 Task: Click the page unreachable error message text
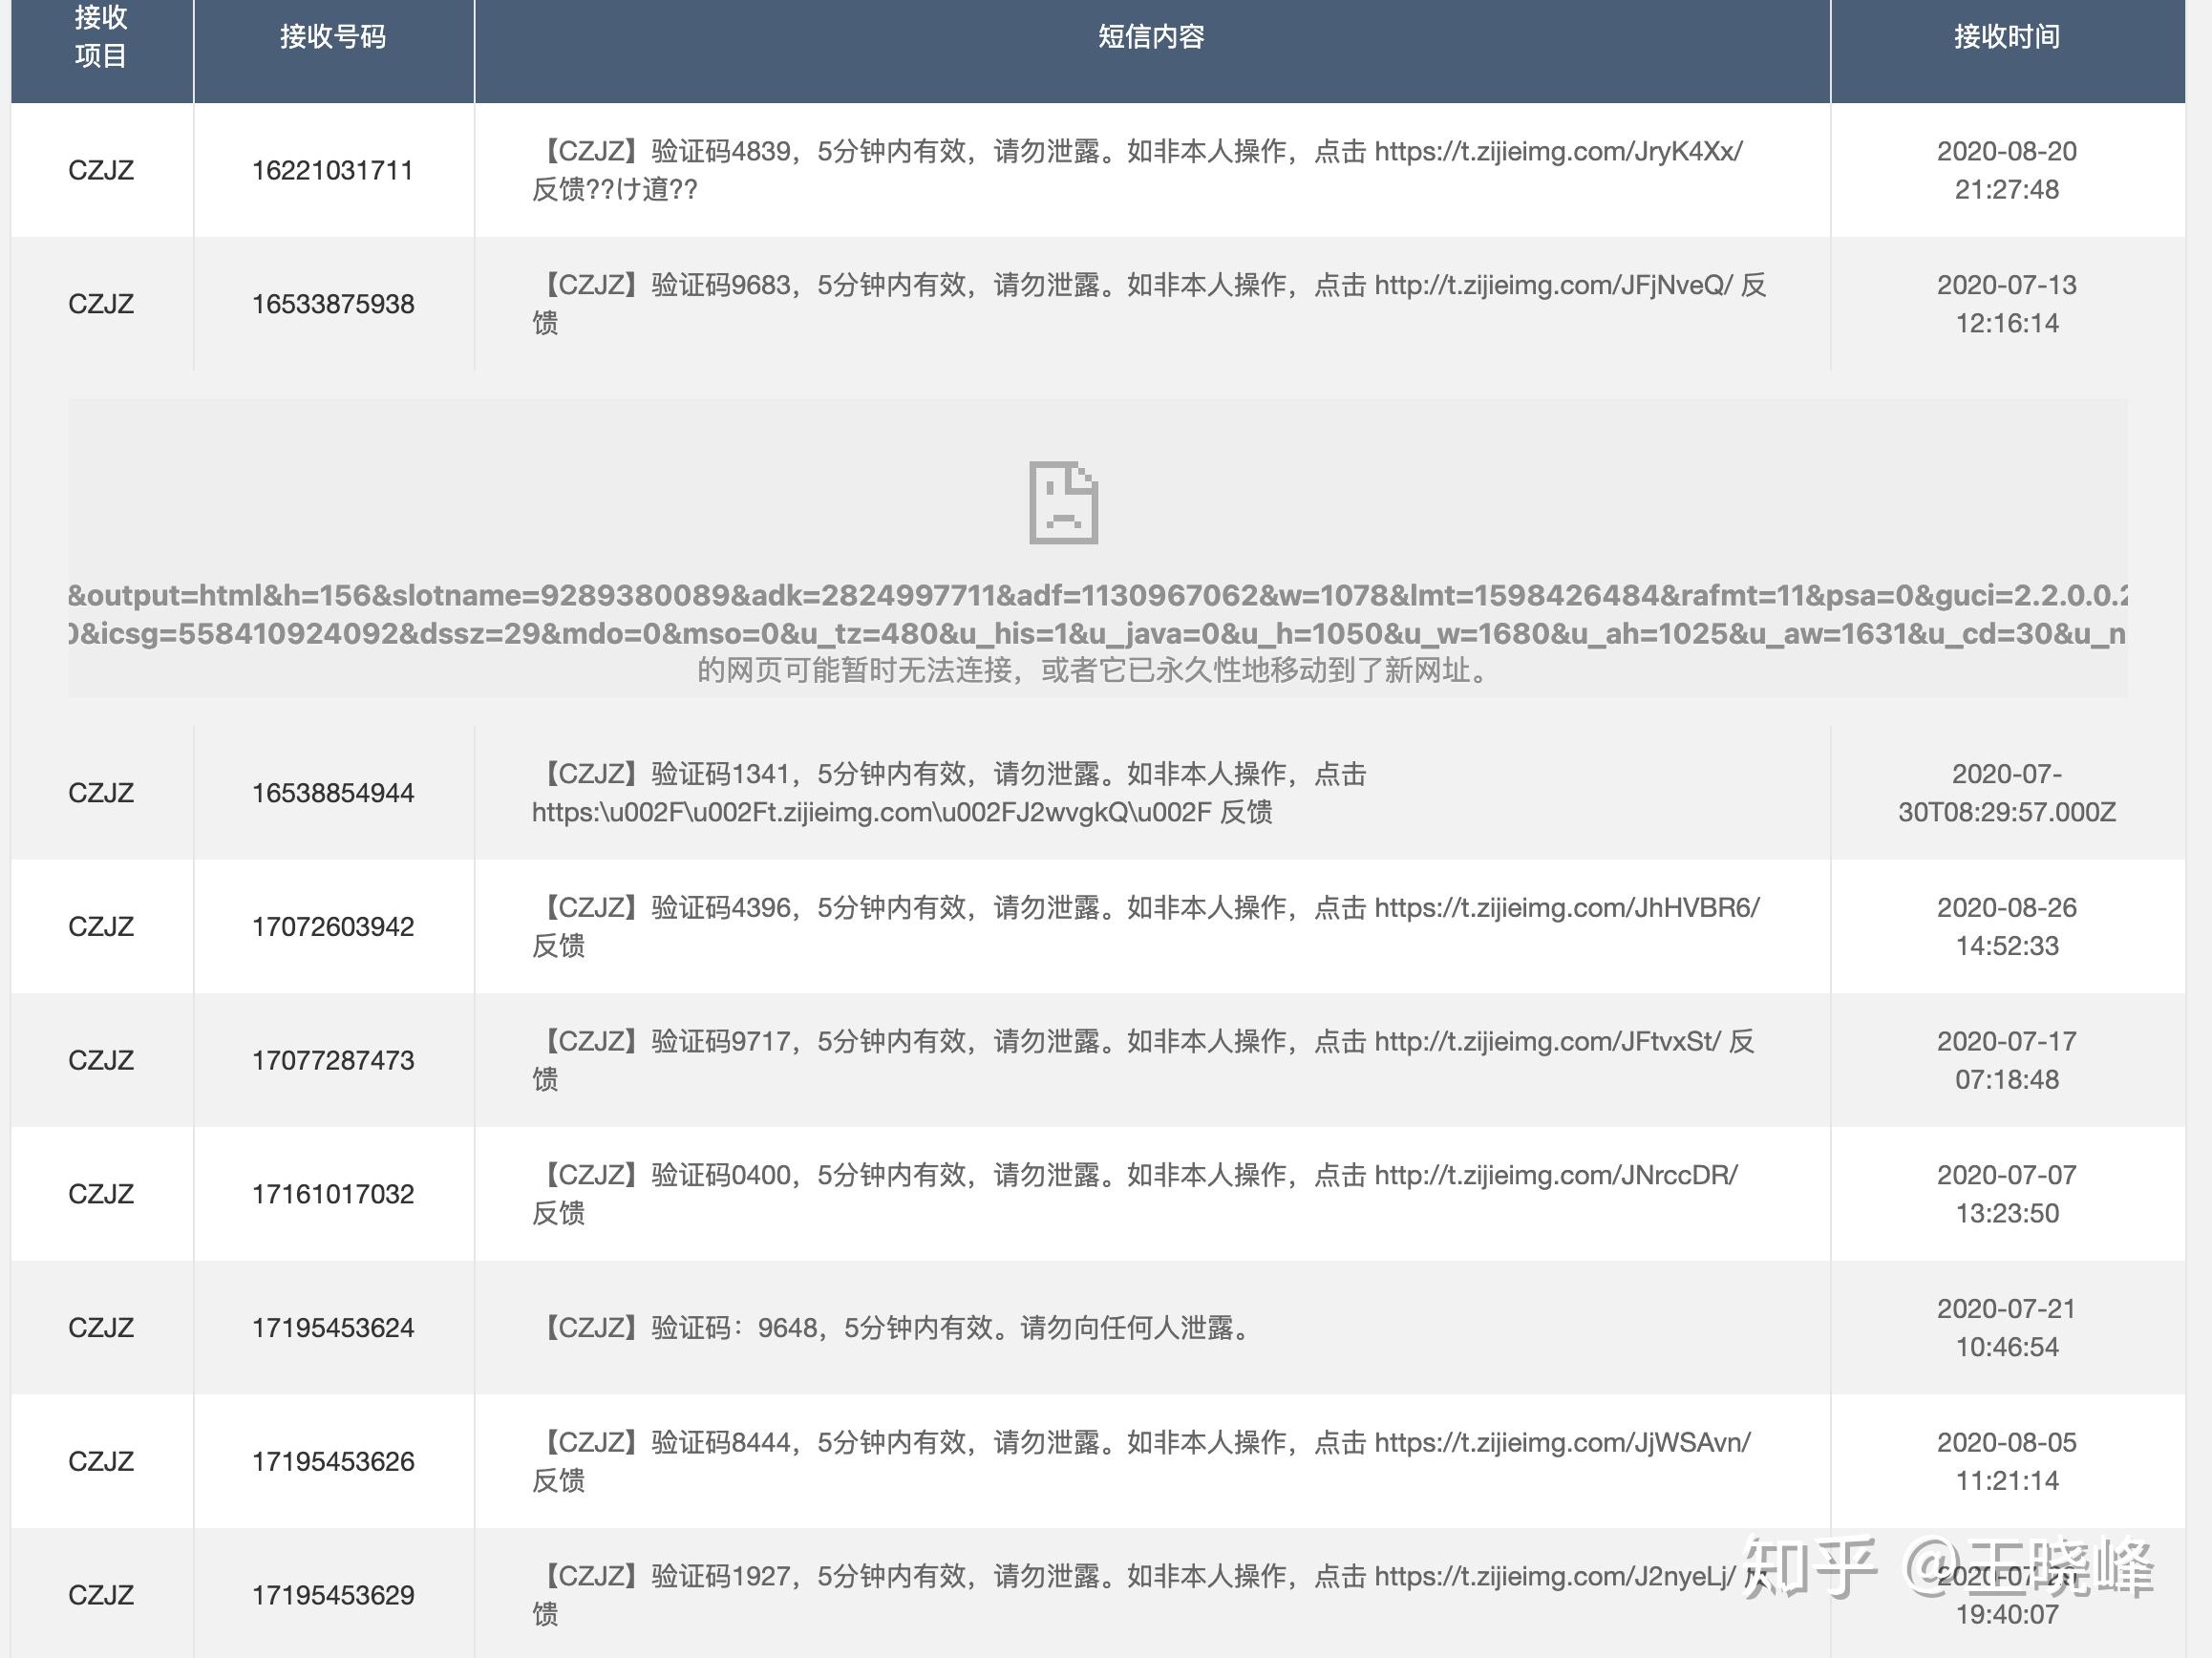1095,670
